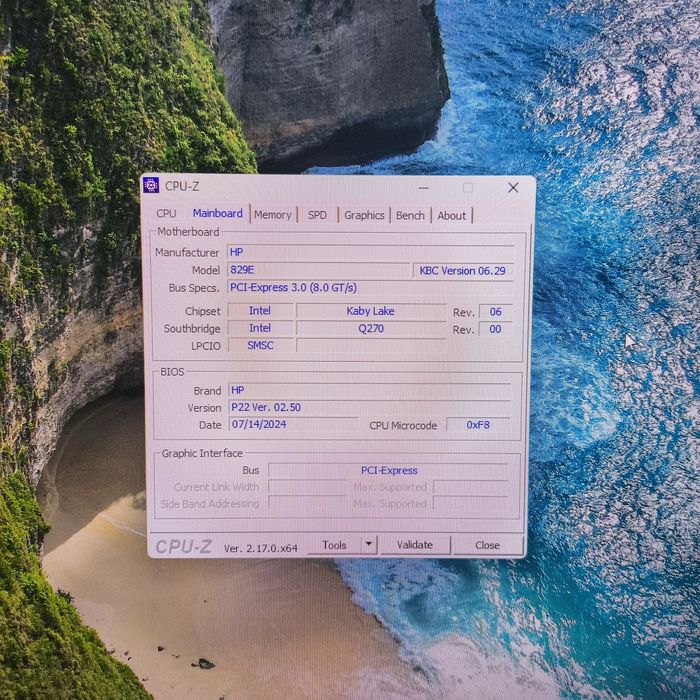The height and width of the screenshot is (700, 700).
Task: Click the CPU-Z title bar text
Action: 182,186
